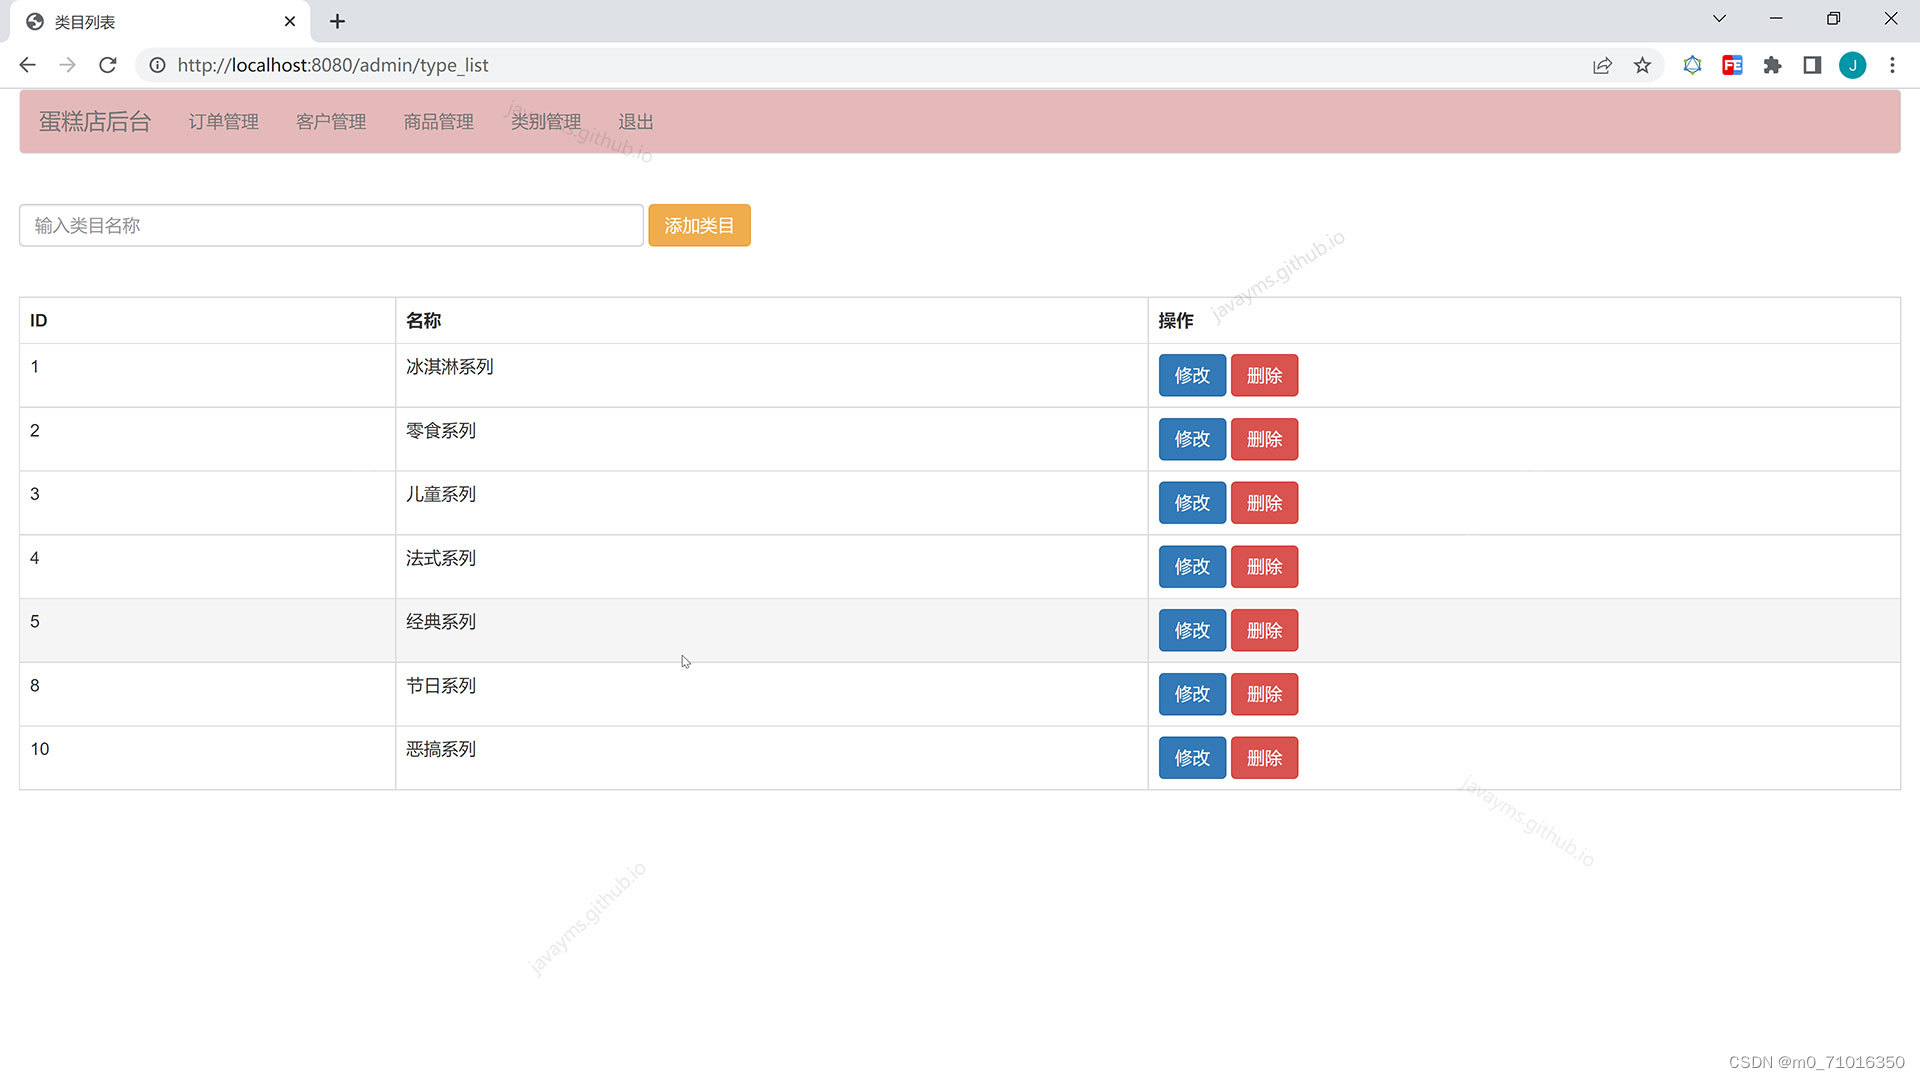Click the browser reload icon

pyautogui.click(x=107, y=65)
